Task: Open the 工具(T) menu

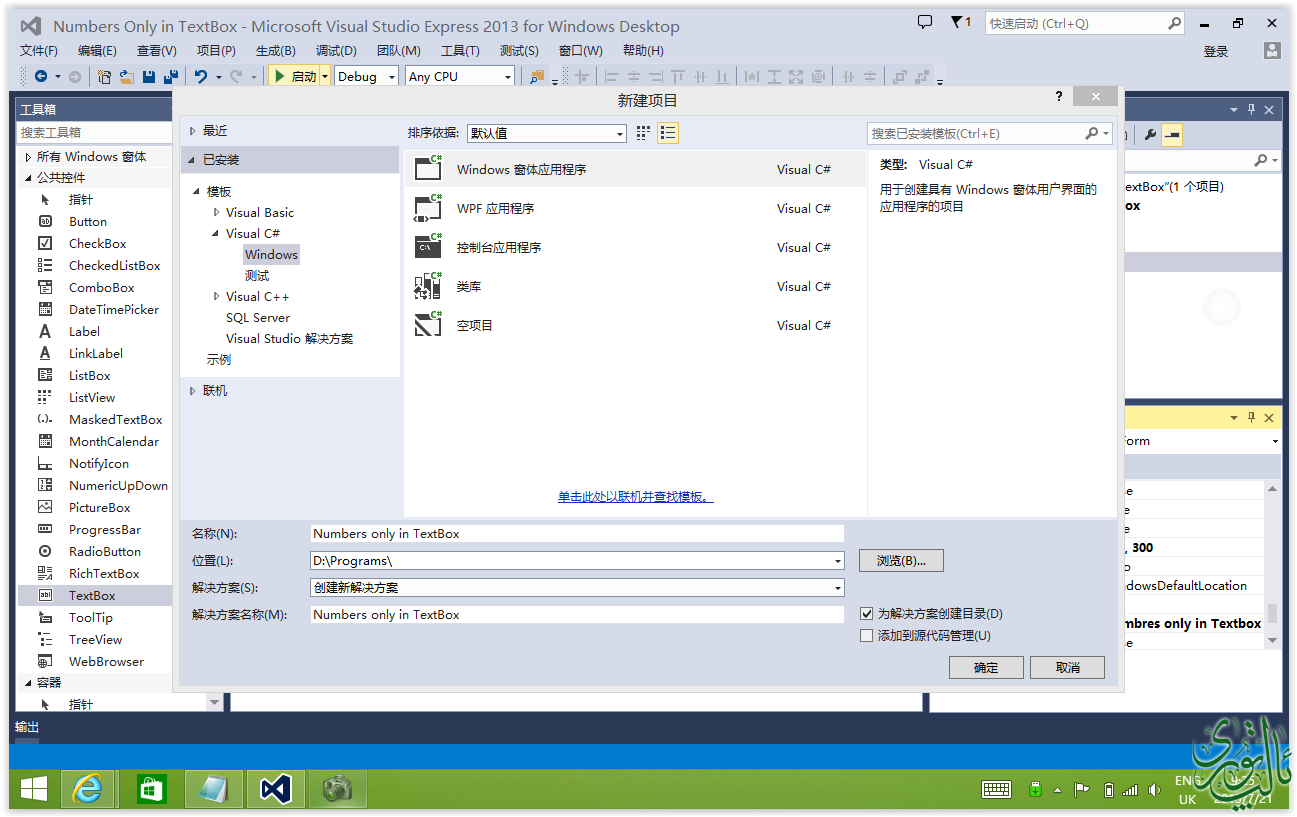Action: pos(460,50)
